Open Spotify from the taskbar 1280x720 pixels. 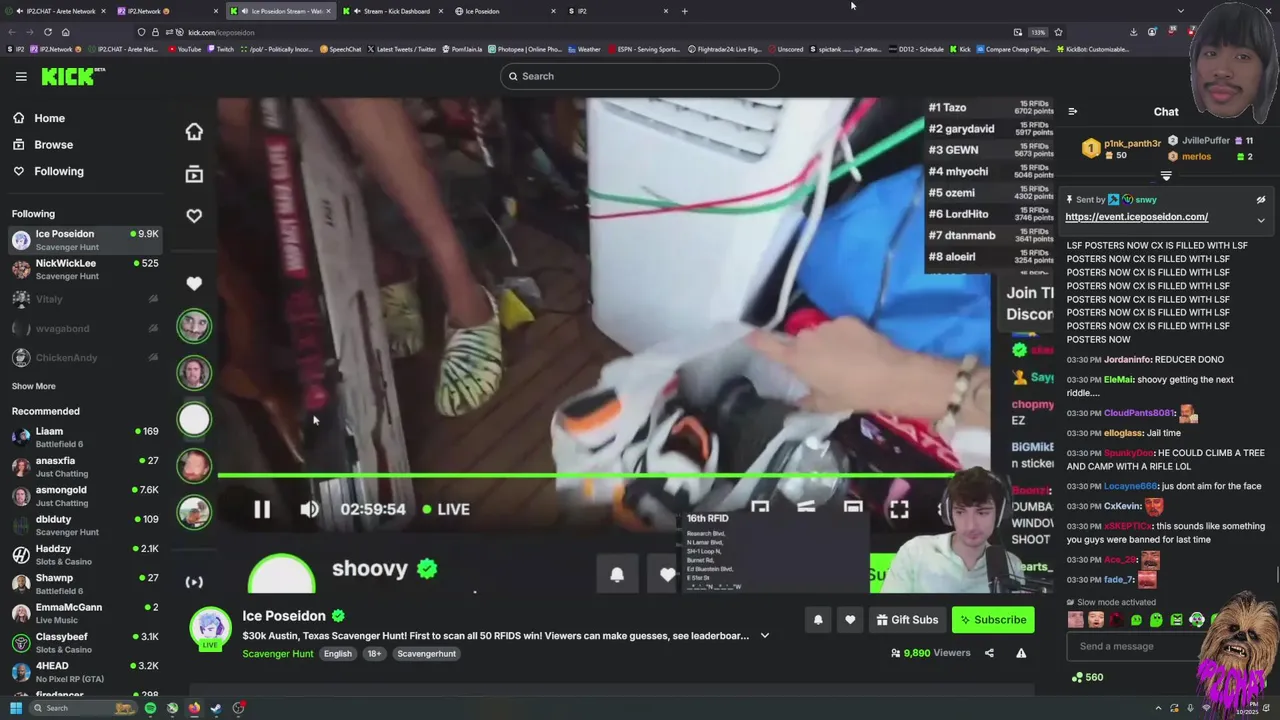[150, 708]
